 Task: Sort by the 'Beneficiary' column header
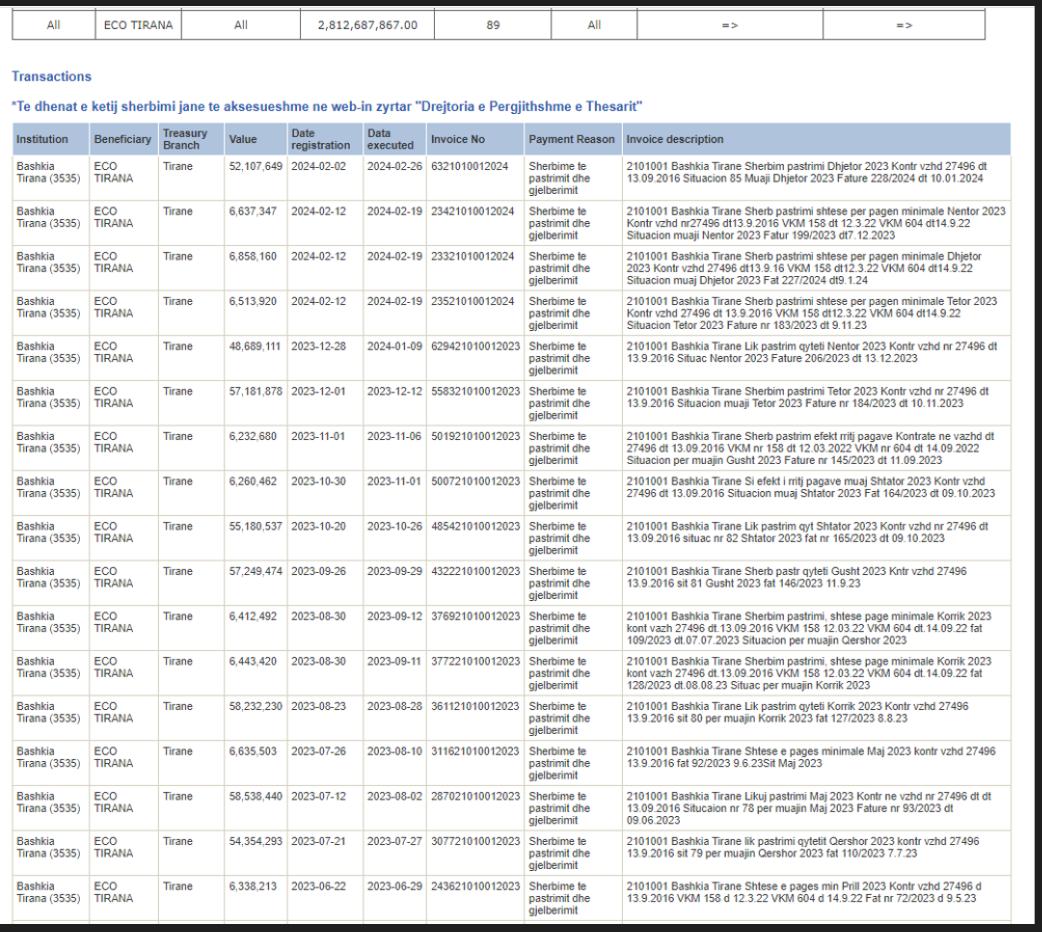click(121, 139)
